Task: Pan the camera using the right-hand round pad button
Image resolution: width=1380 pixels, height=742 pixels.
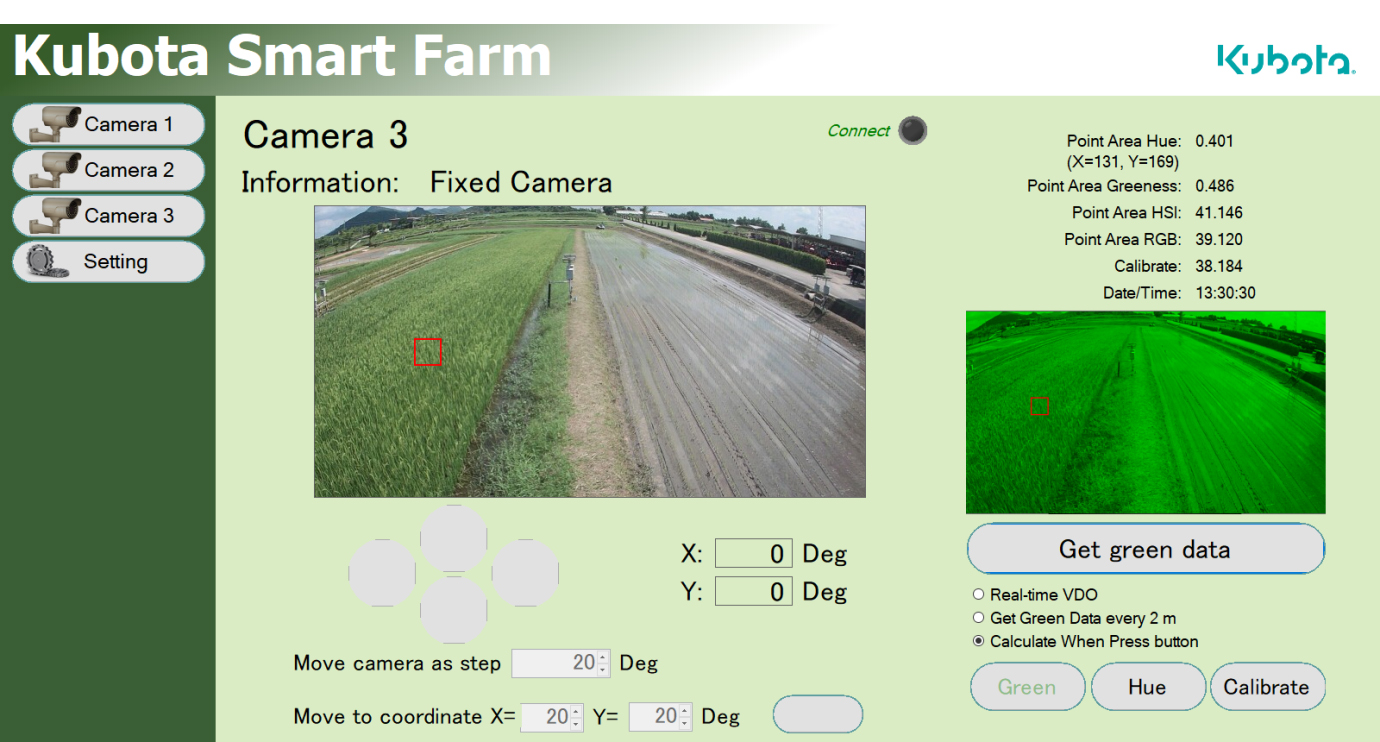Action: pos(525,573)
